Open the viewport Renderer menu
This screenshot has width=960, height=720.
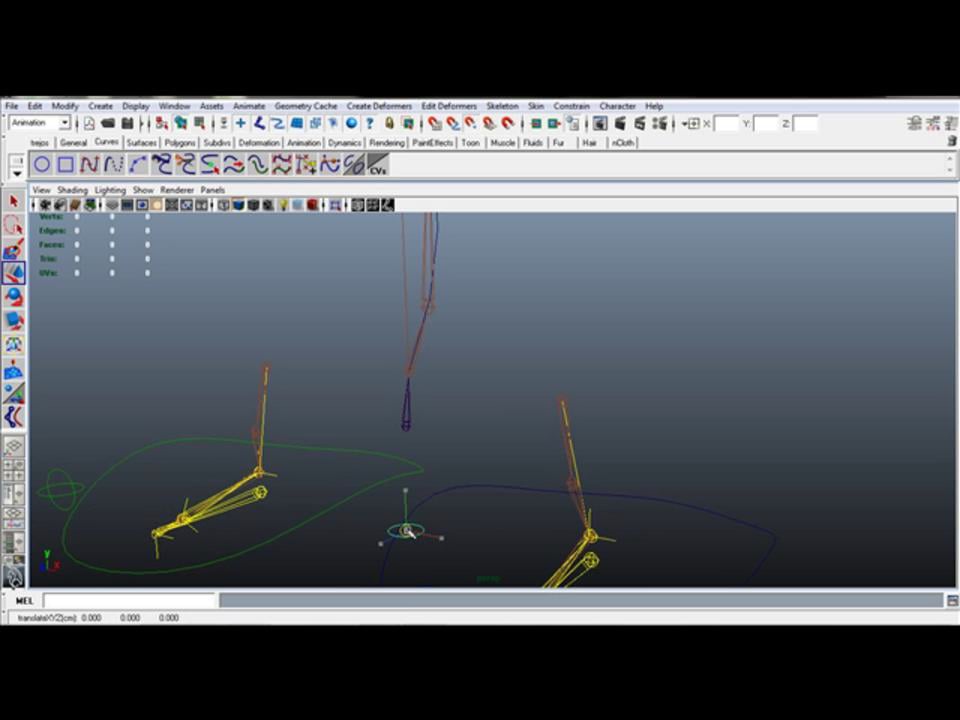[x=177, y=190]
